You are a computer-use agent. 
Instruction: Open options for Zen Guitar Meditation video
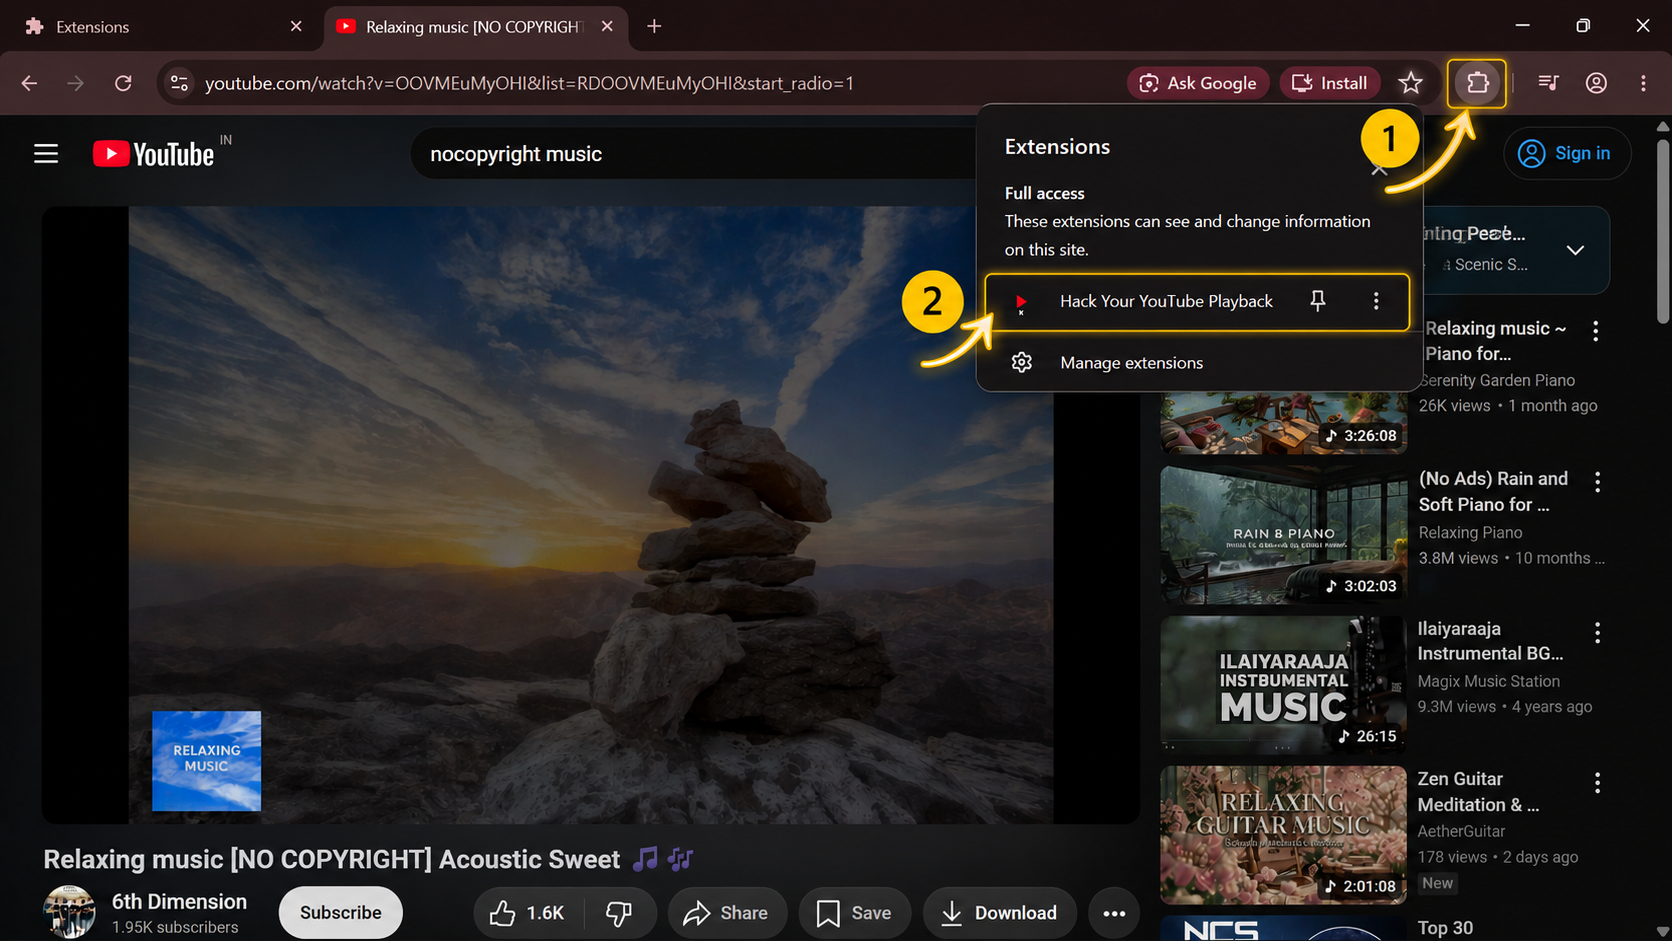1597,782
